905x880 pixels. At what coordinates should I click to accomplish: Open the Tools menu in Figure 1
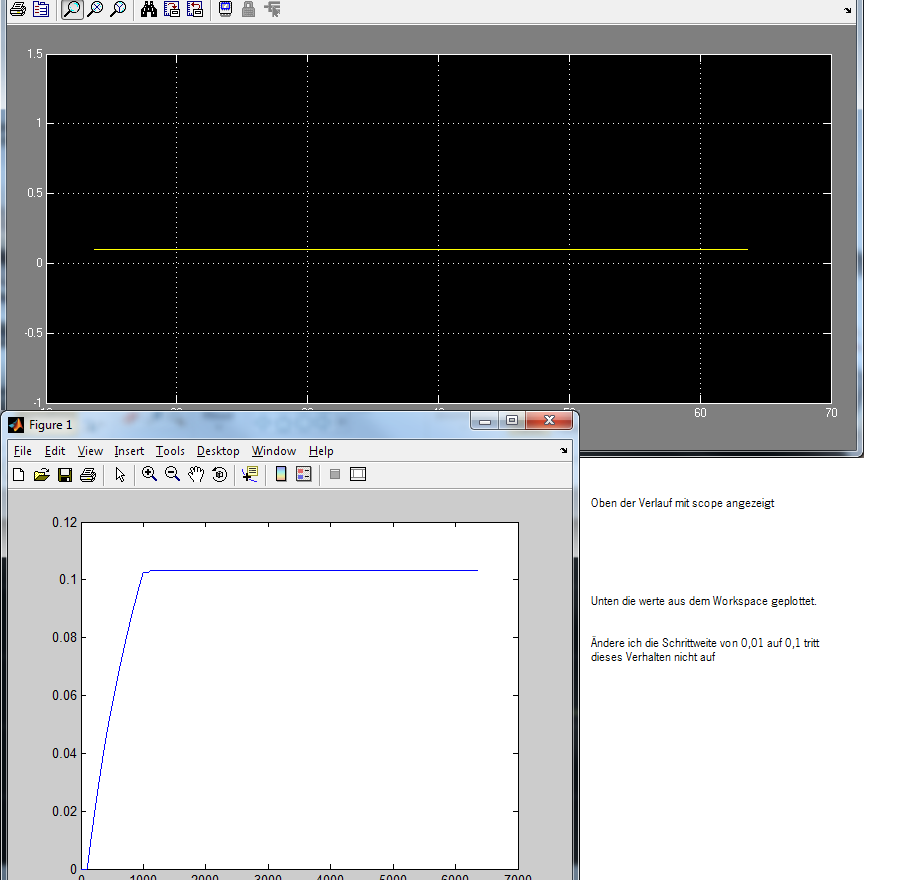point(170,451)
